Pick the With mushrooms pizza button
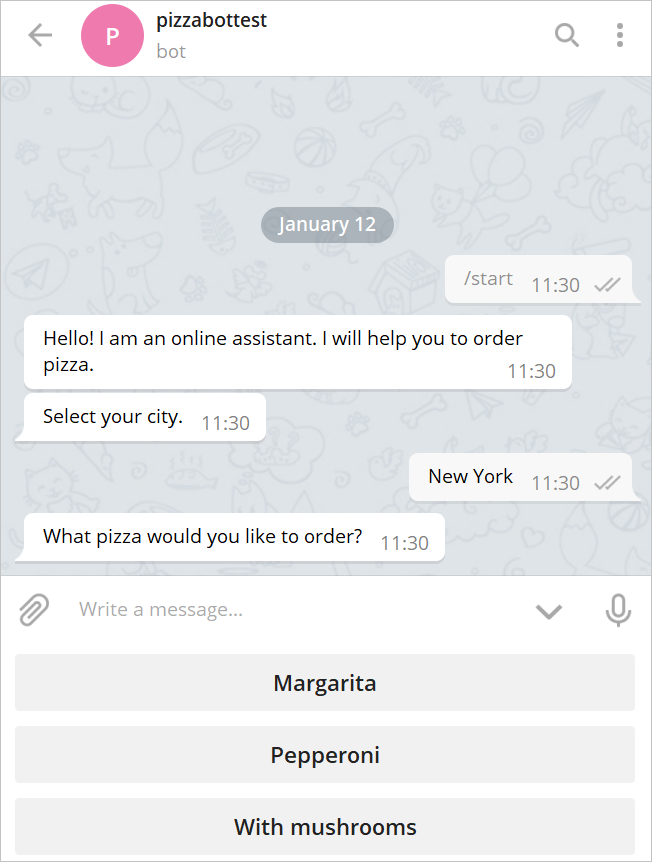The height and width of the screenshot is (862, 652). (x=325, y=827)
